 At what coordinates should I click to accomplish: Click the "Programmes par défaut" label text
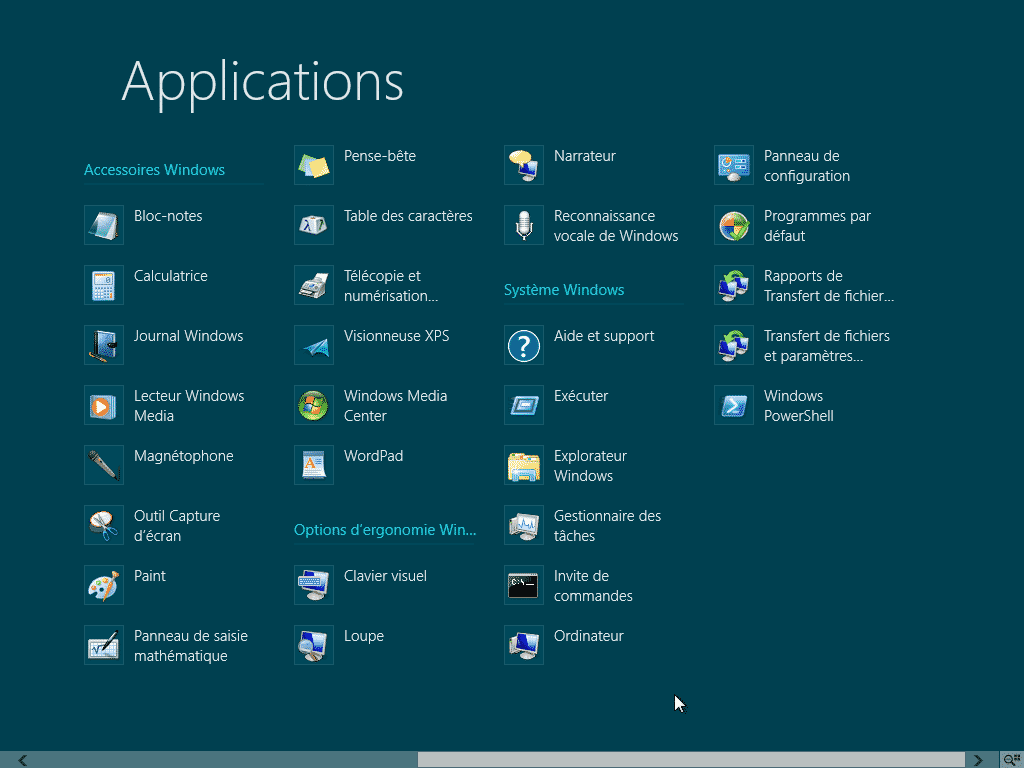tap(817, 226)
